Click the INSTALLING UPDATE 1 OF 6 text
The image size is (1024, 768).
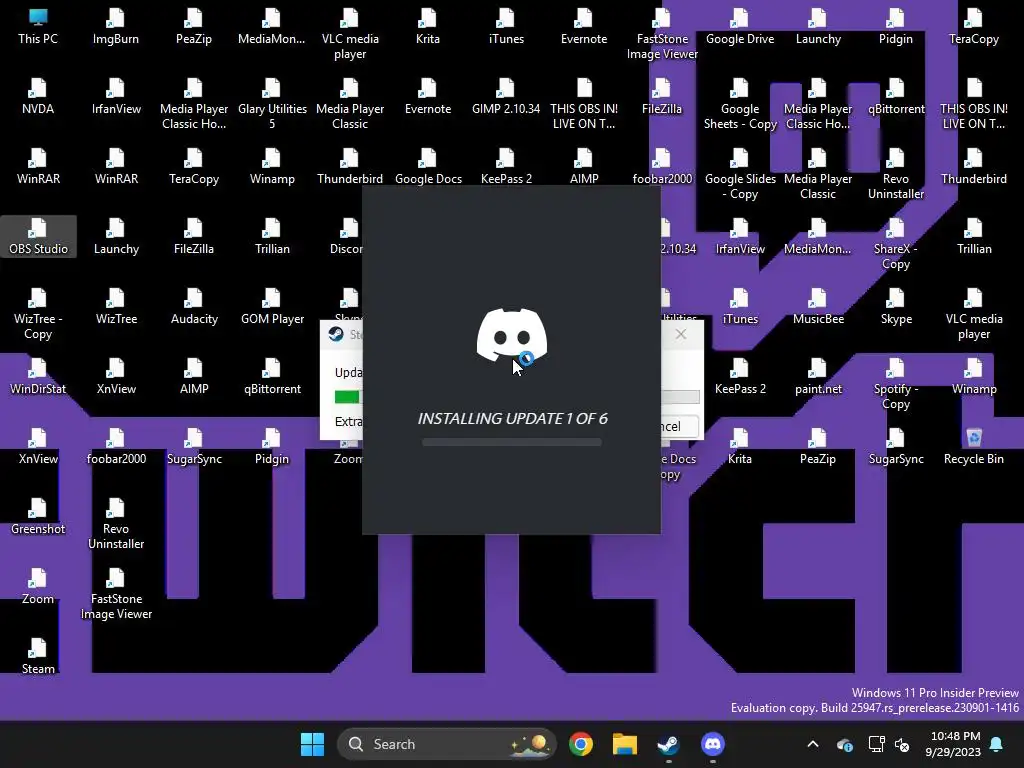point(513,419)
